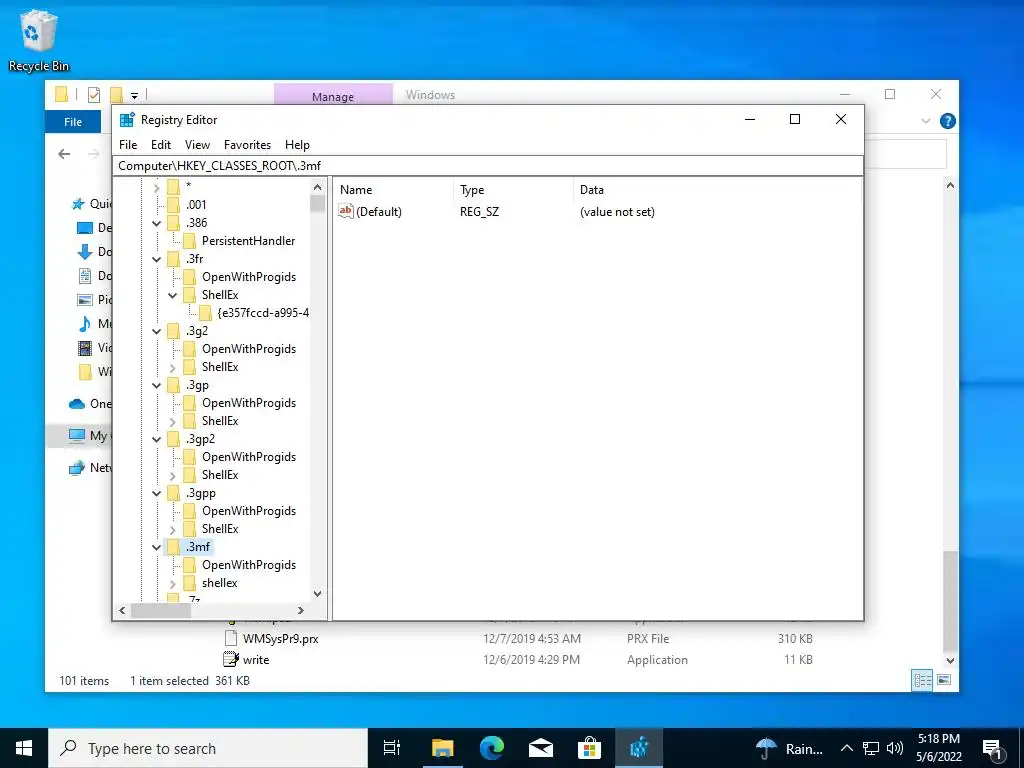
Task: Collapse the .3fr registry key
Action: pos(157,259)
